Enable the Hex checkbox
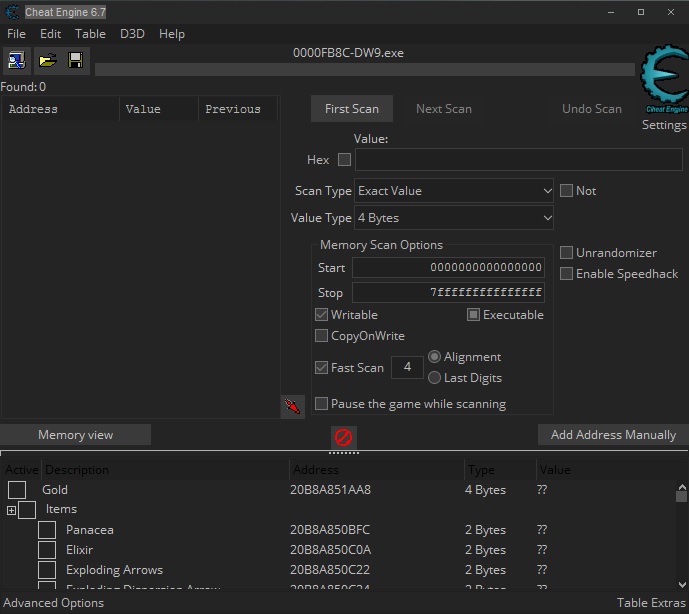 point(344,160)
